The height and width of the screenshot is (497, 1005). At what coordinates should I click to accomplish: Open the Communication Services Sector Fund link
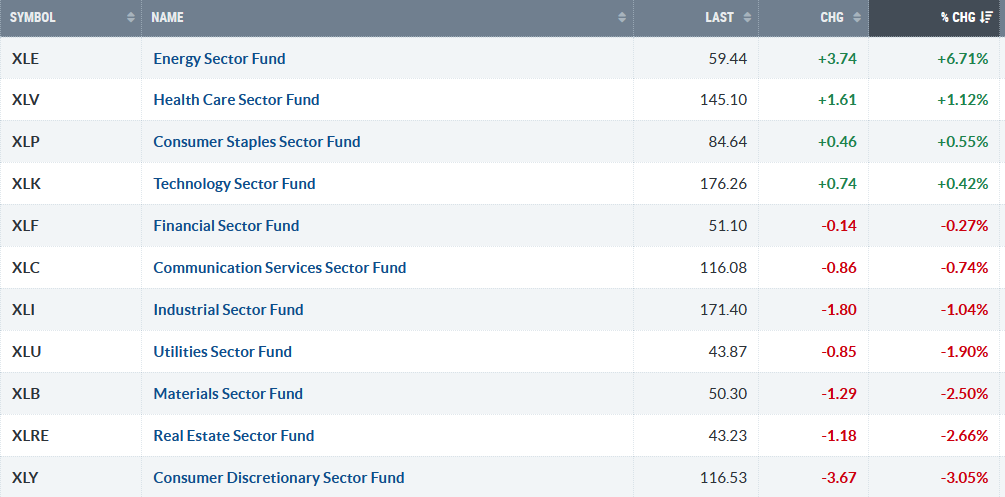tap(279, 267)
